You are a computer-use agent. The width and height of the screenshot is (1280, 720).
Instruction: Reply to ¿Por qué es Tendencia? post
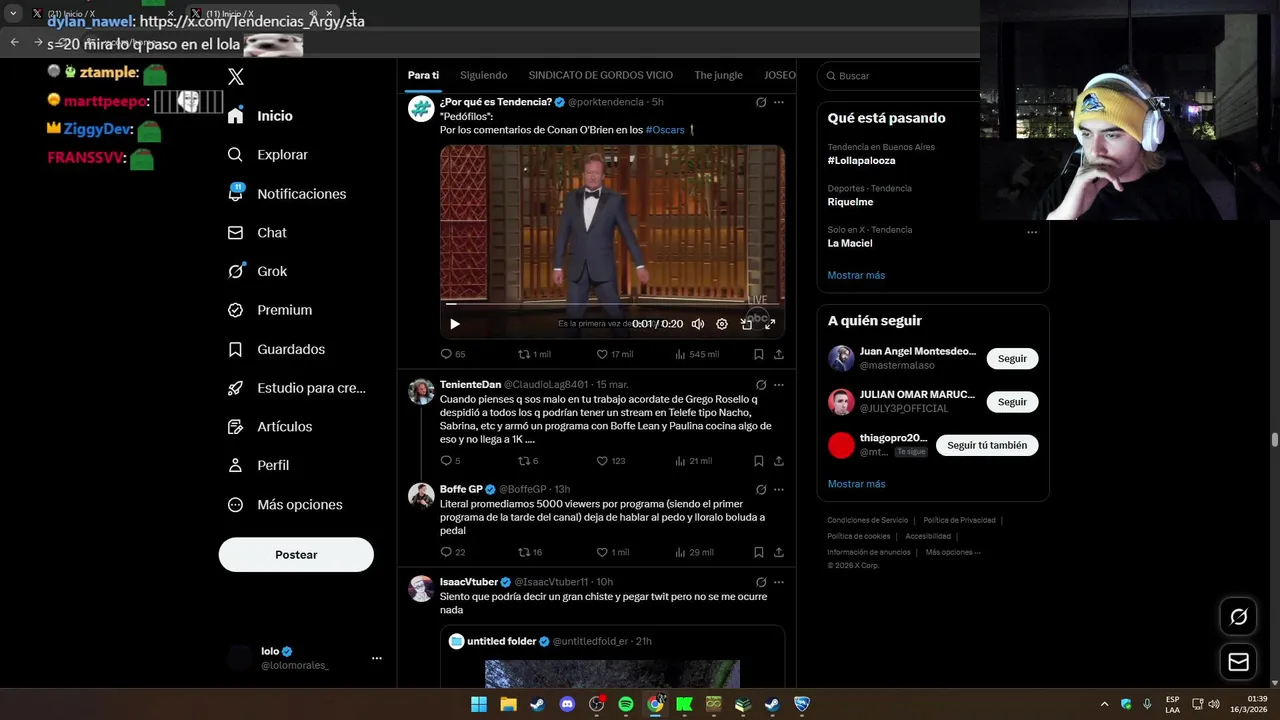click(x=453, y=354)
